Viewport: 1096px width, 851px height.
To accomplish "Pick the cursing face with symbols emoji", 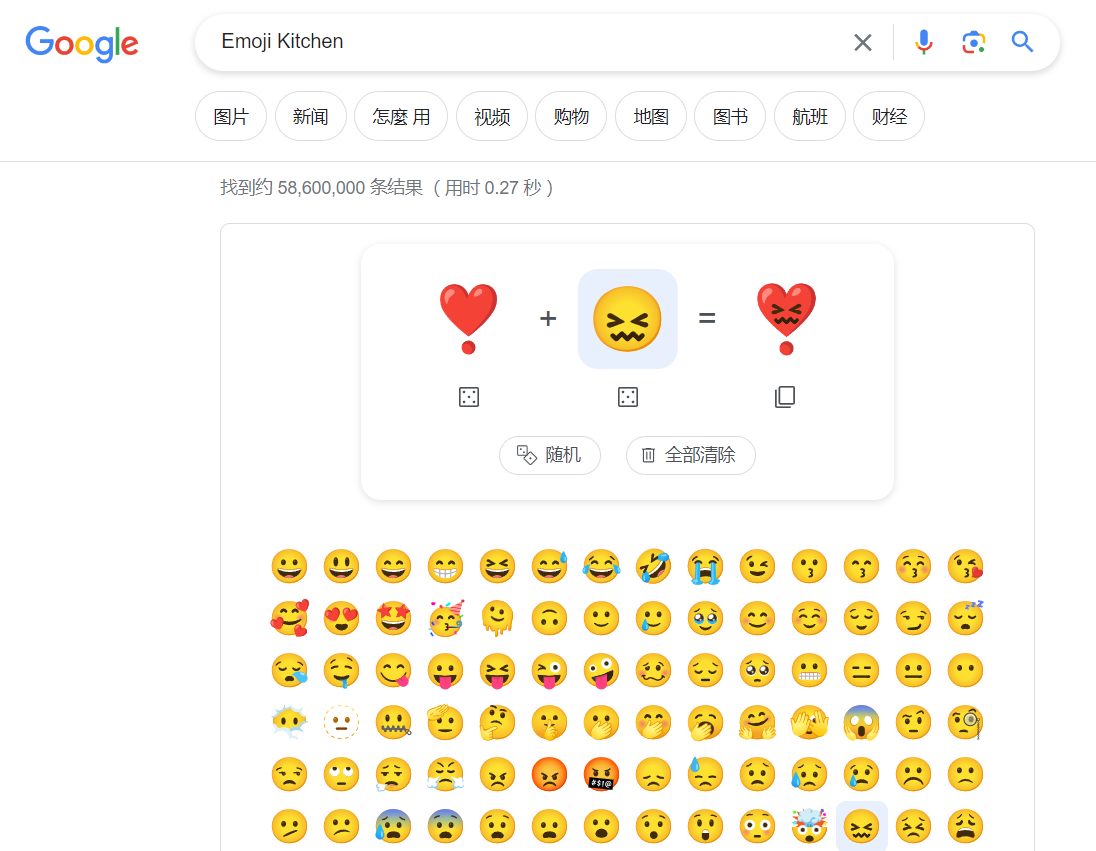I will point(601,775).
